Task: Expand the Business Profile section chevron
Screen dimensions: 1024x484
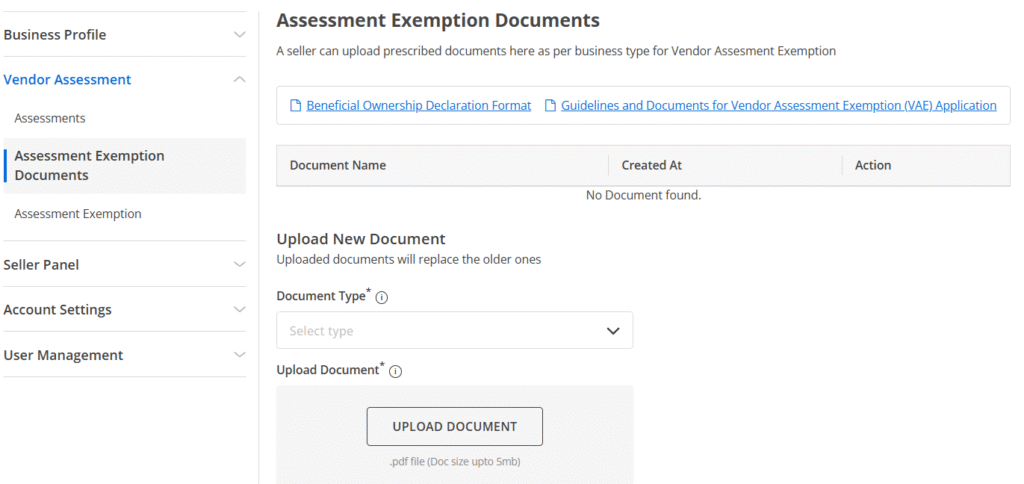Action: pos(239,35)
